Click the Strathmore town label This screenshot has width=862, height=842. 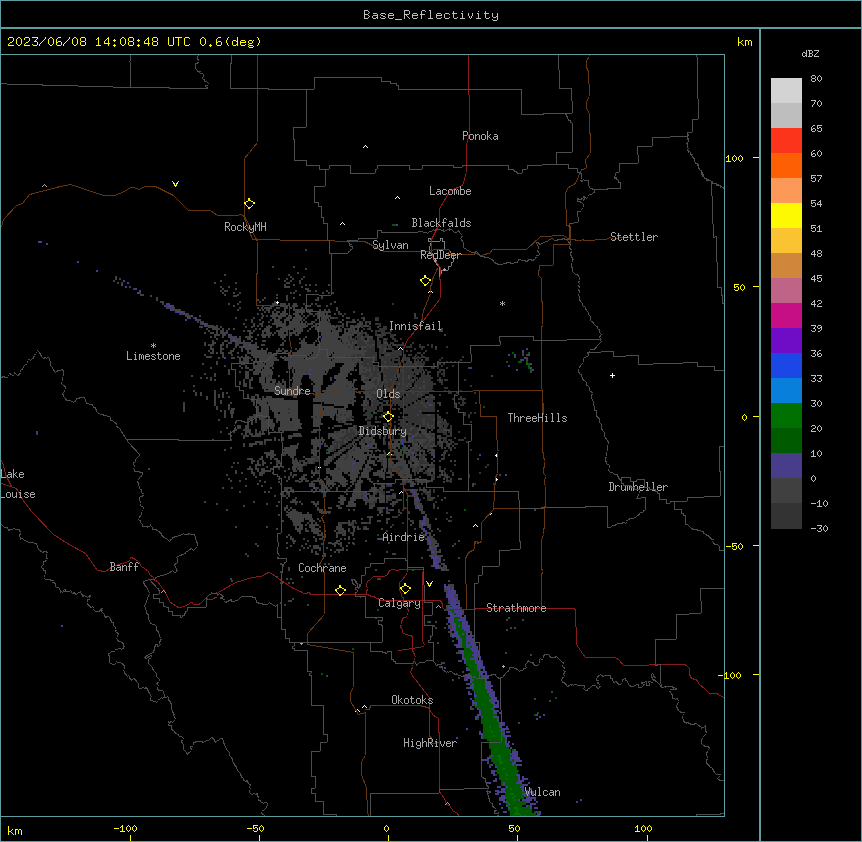coord(516,608)
